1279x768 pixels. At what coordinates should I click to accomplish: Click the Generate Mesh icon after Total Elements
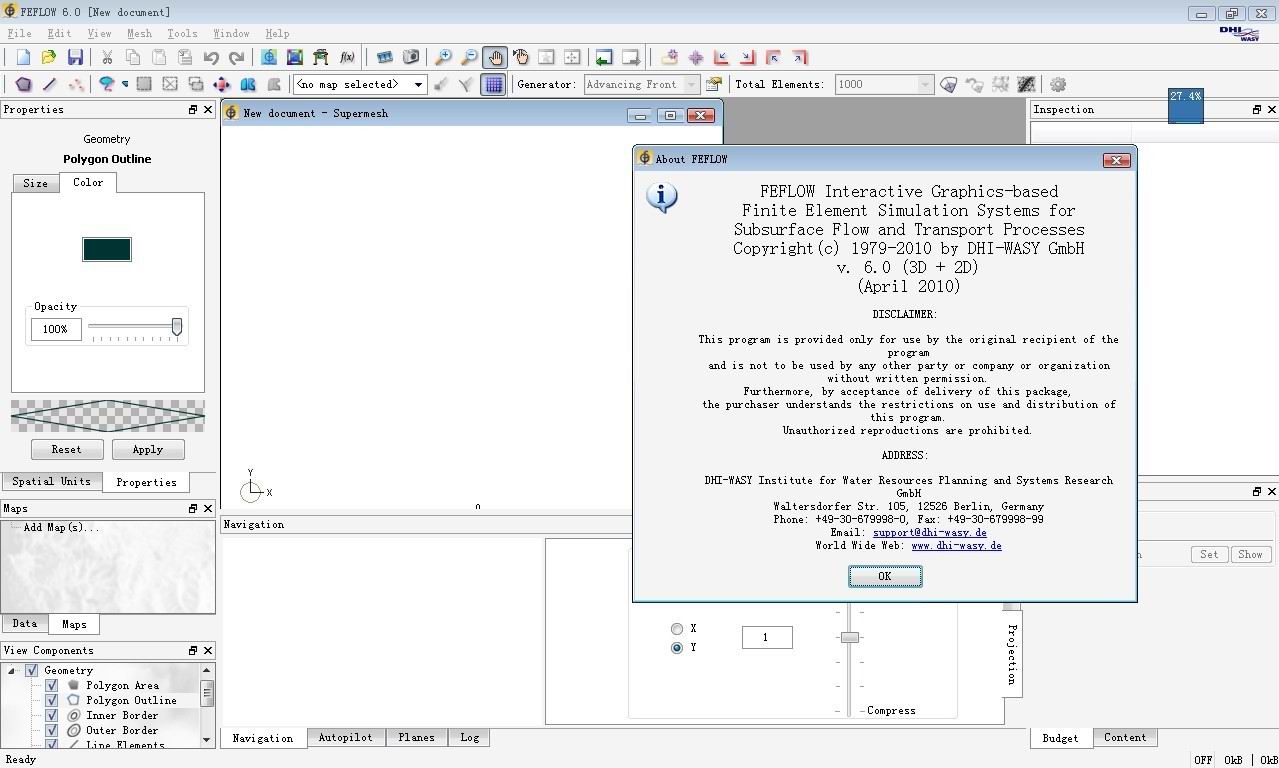[949, 85]
